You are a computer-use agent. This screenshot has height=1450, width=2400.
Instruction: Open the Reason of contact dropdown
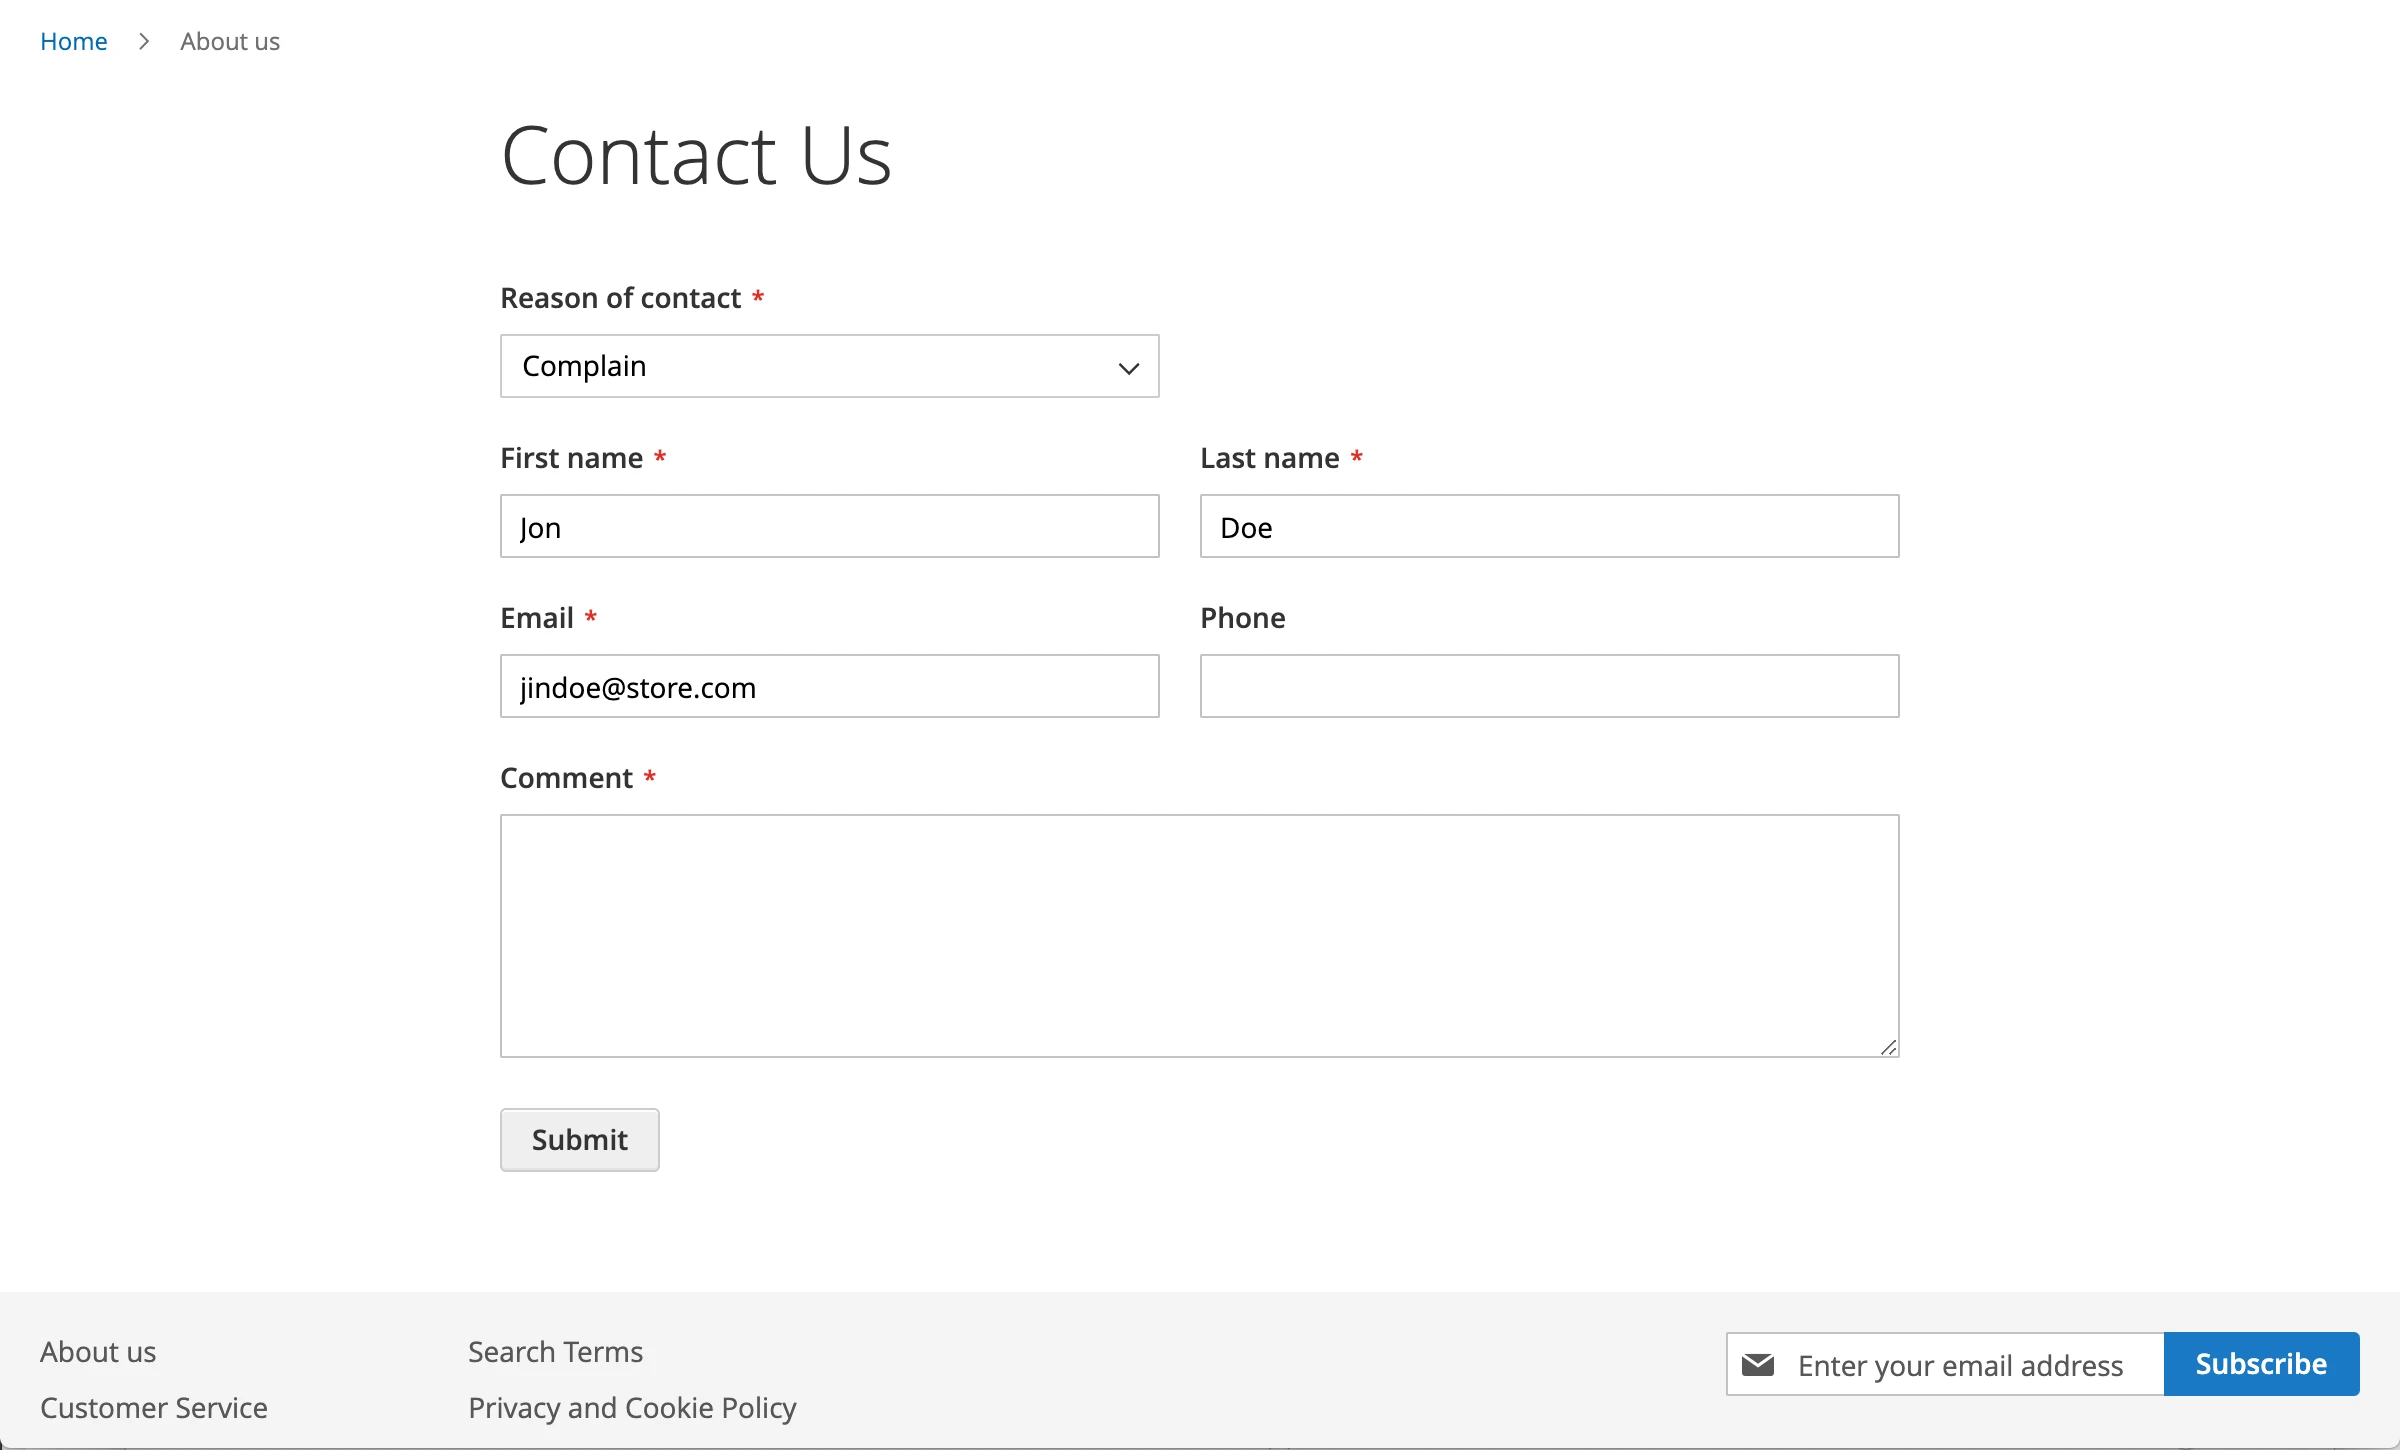pos(829,366)
